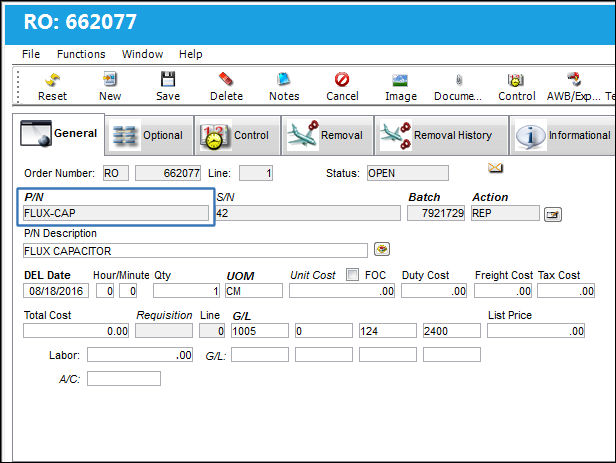Open the Removal History tab

click(x=442, y=135)
